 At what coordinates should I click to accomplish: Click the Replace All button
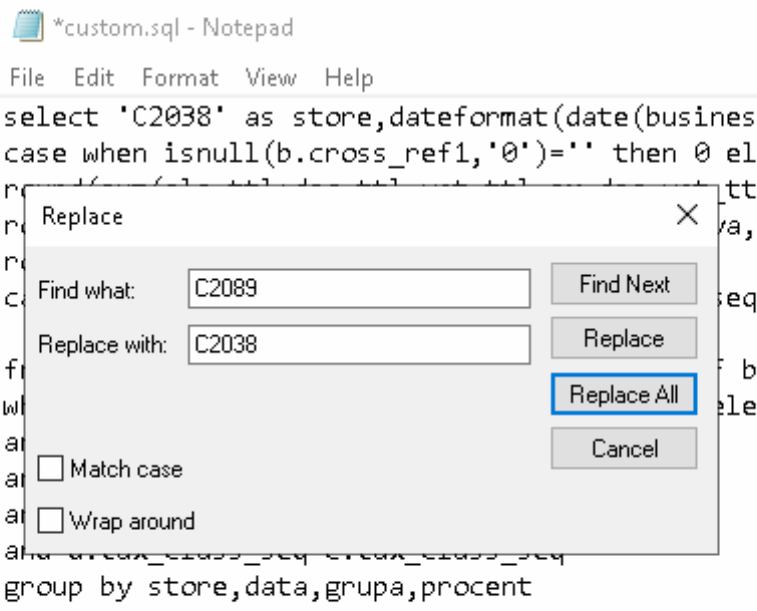tap(624, 394)
